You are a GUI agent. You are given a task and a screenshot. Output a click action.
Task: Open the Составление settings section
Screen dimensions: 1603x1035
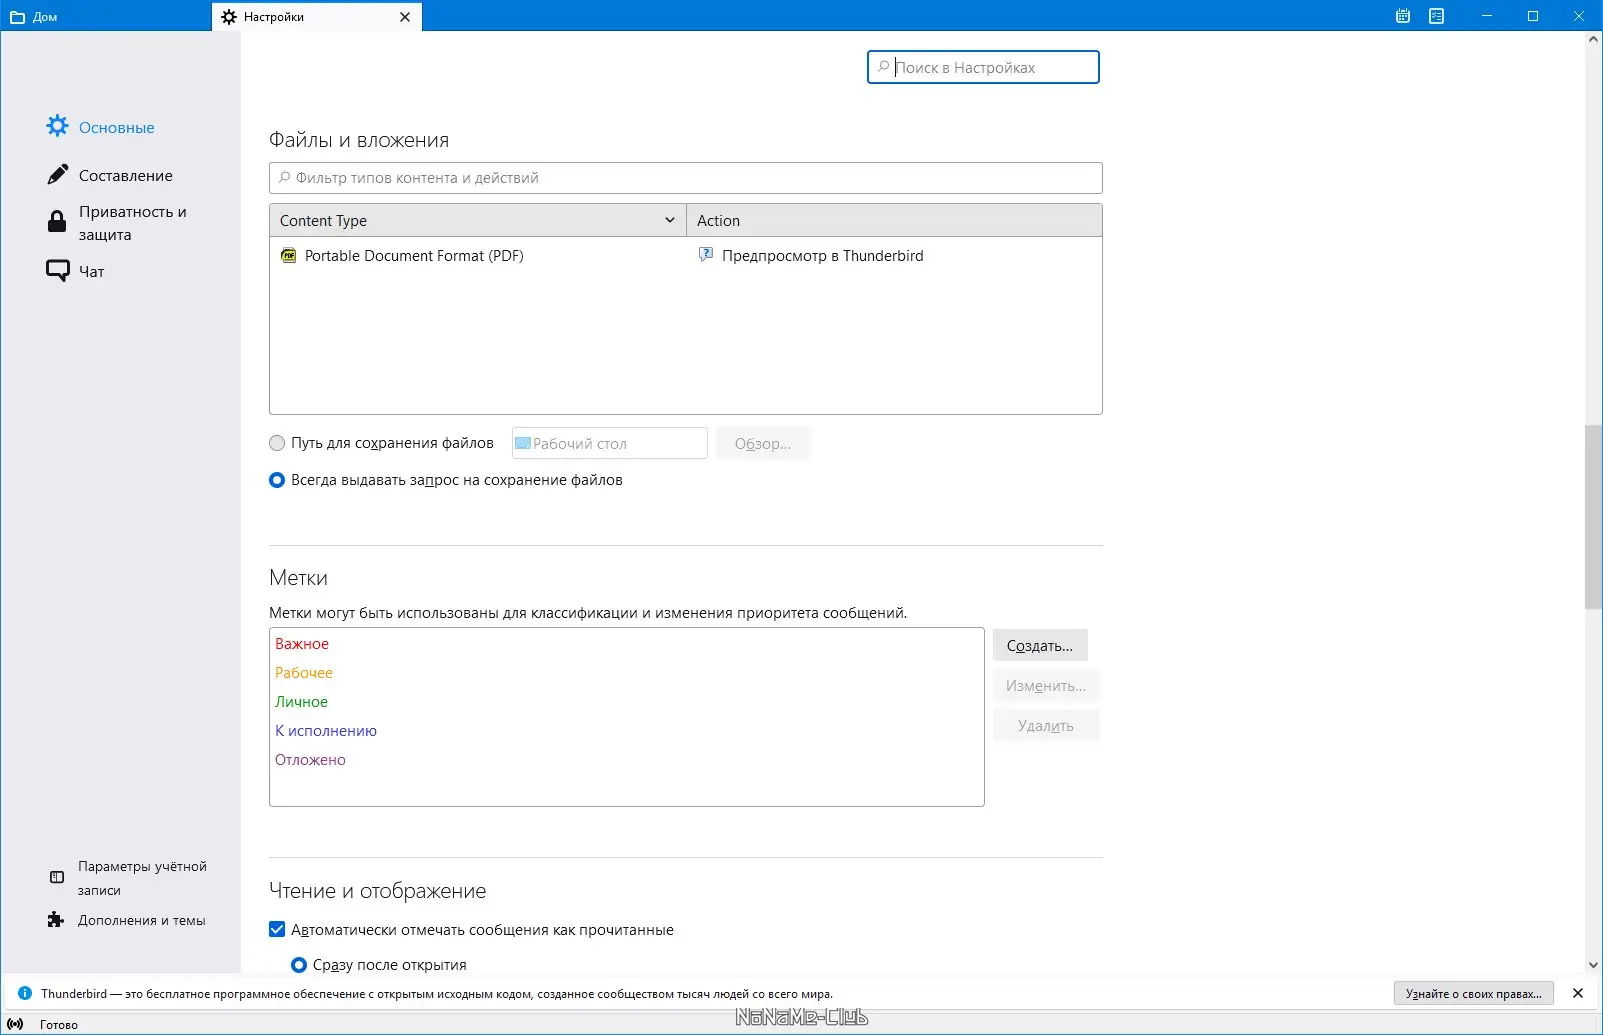pos(110,175)
